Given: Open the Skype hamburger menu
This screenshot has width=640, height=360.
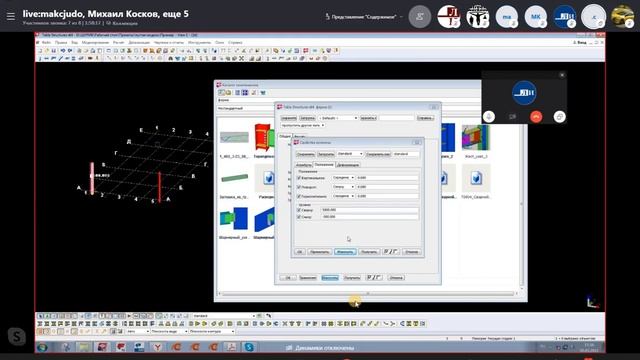Looking at the screenshot, I should [x=11, y=16].
